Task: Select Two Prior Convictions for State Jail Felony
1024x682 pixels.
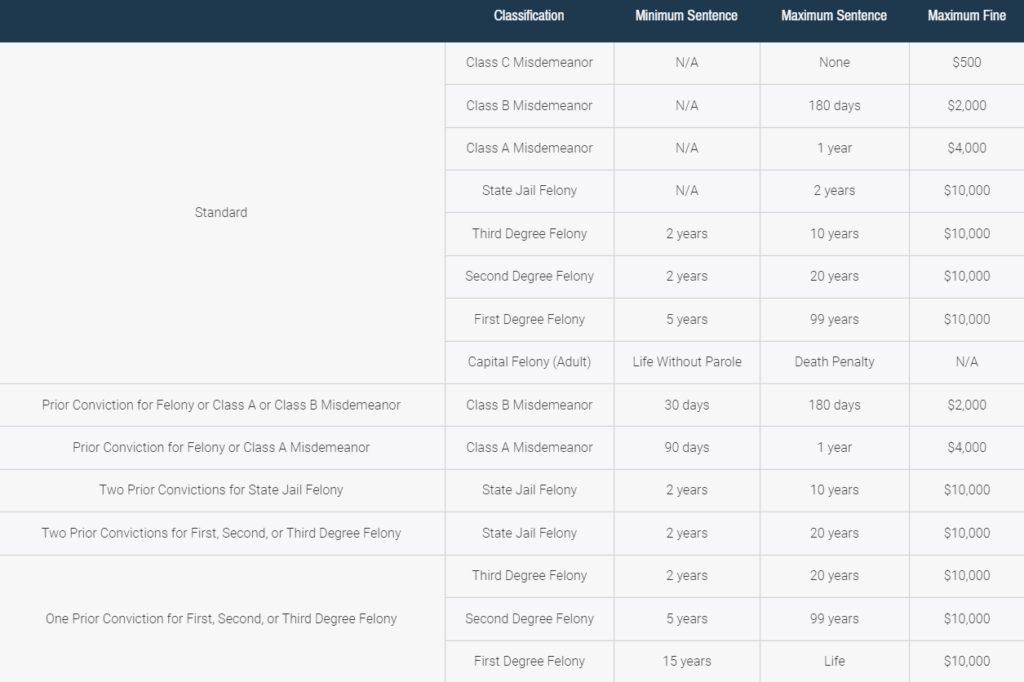Action: [x=221, y=490]
